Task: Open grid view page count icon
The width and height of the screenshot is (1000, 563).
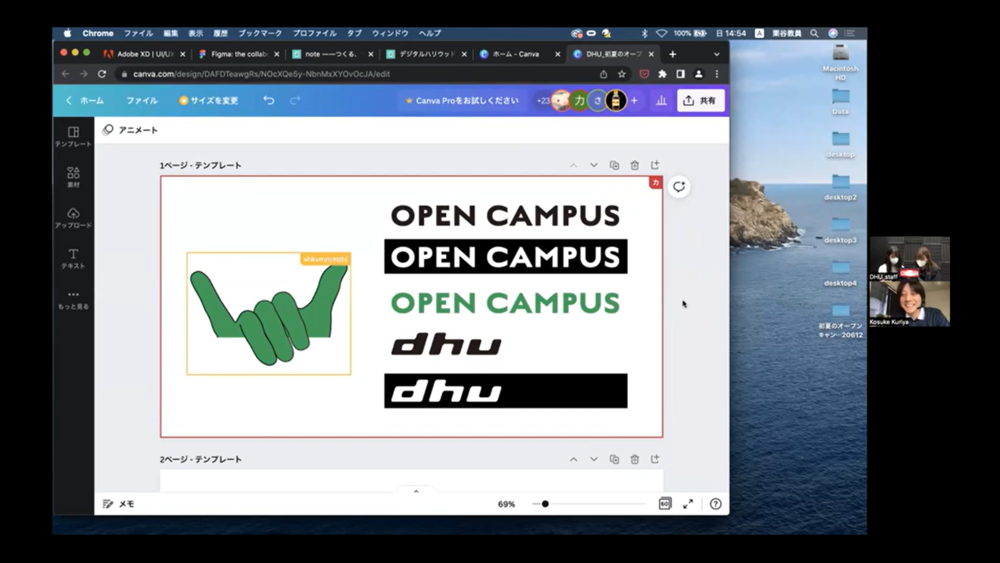Action: [665, 504]
